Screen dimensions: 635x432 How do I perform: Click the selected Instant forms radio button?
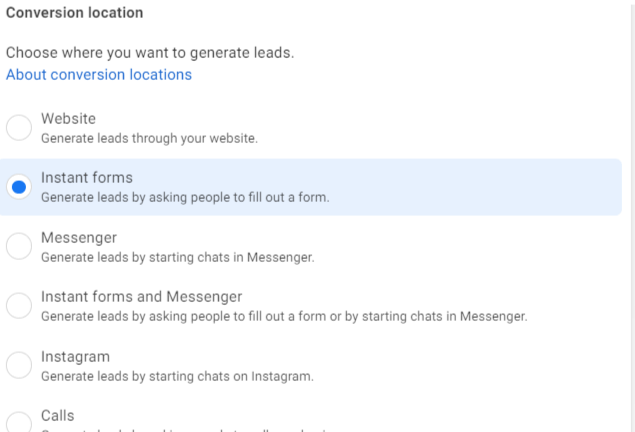(x=19, y=187)
